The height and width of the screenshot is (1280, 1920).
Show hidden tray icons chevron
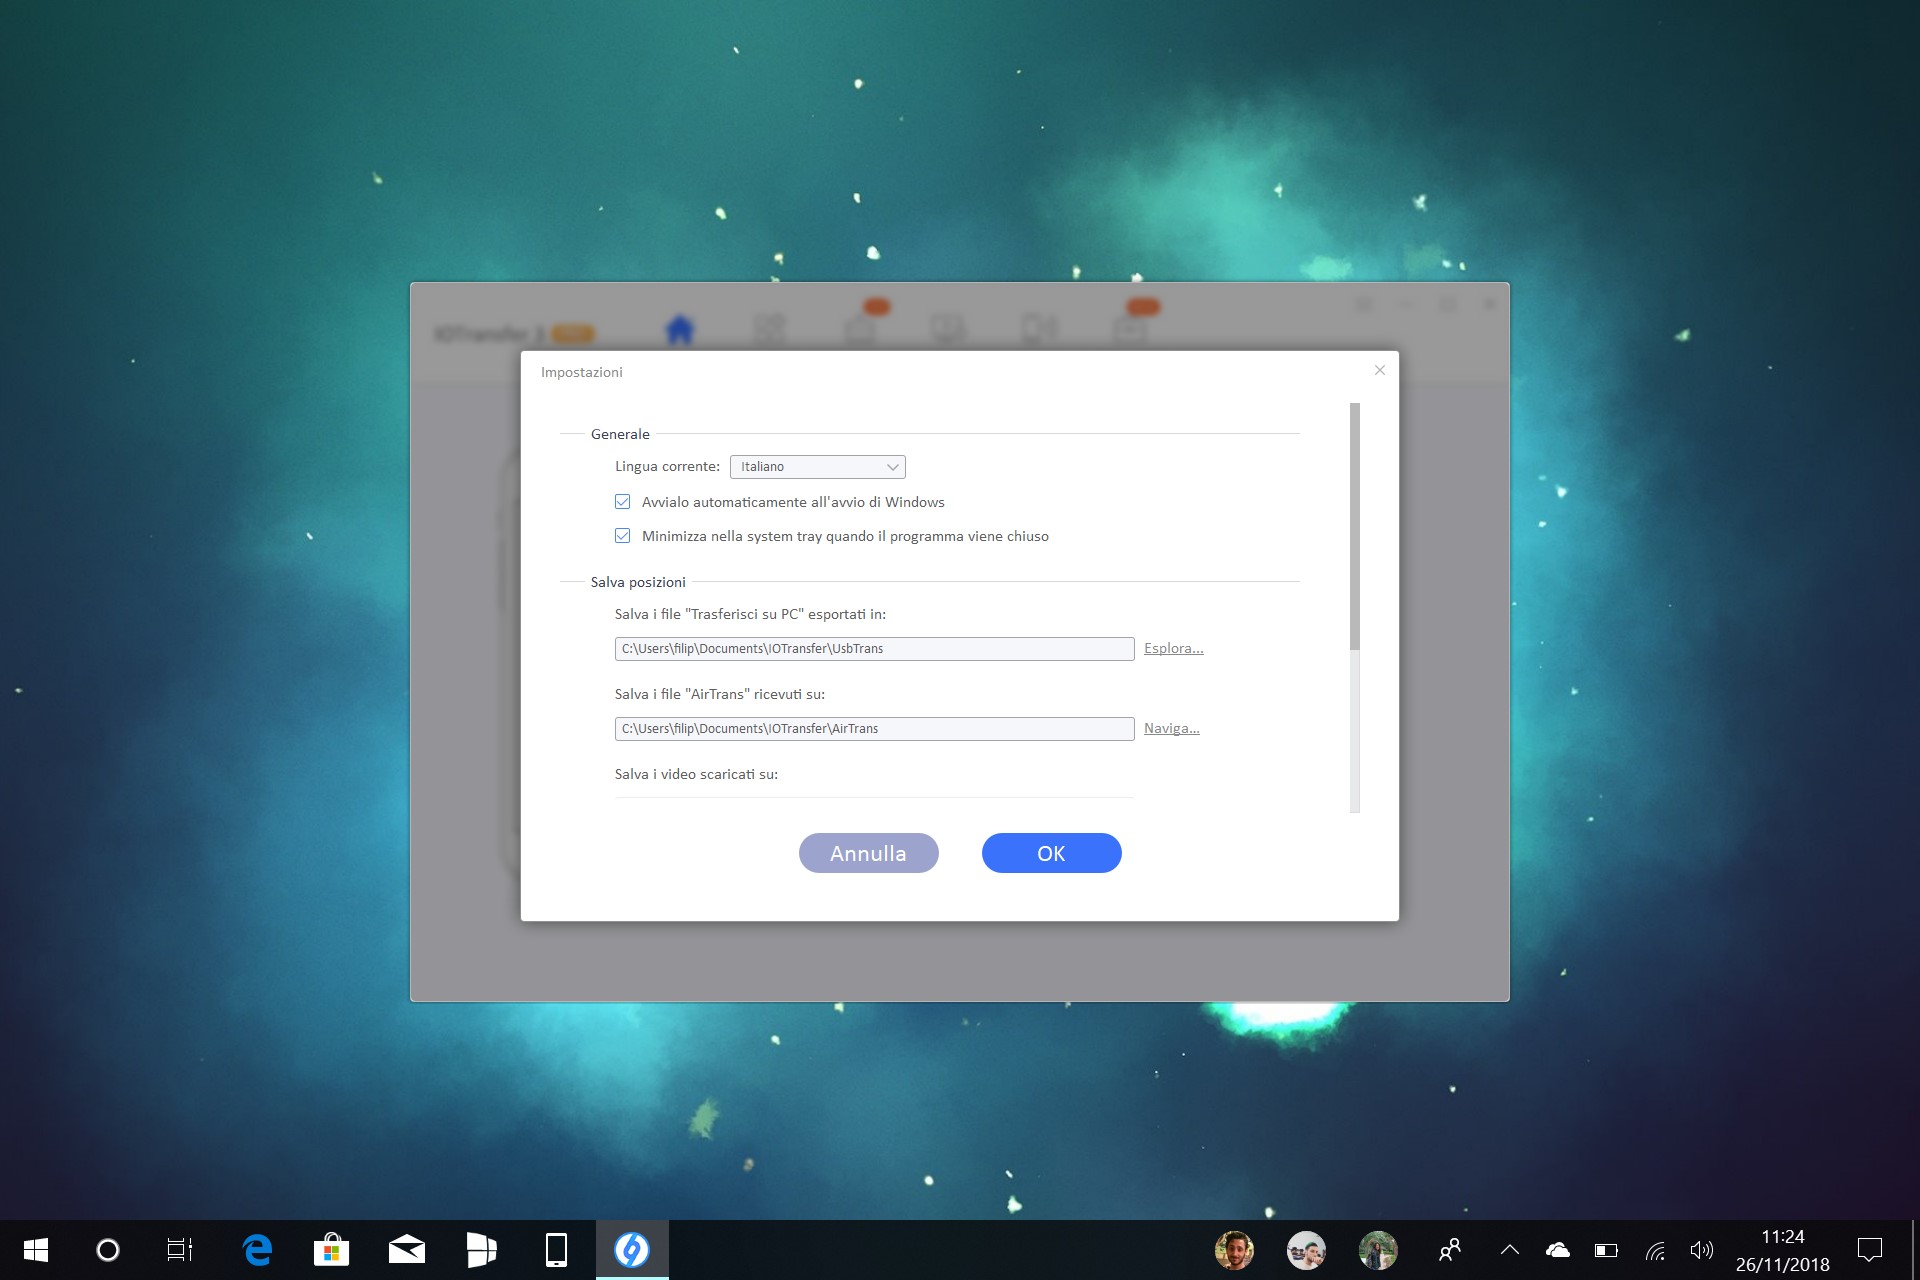point(1510,1250)
